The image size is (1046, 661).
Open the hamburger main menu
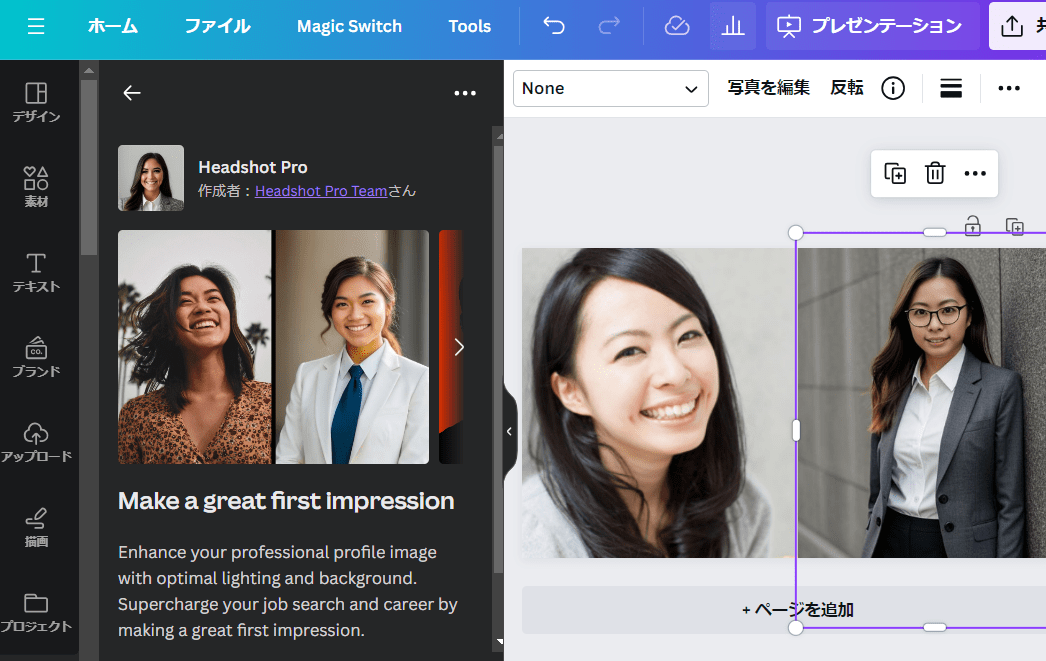[x=36, y=26]
